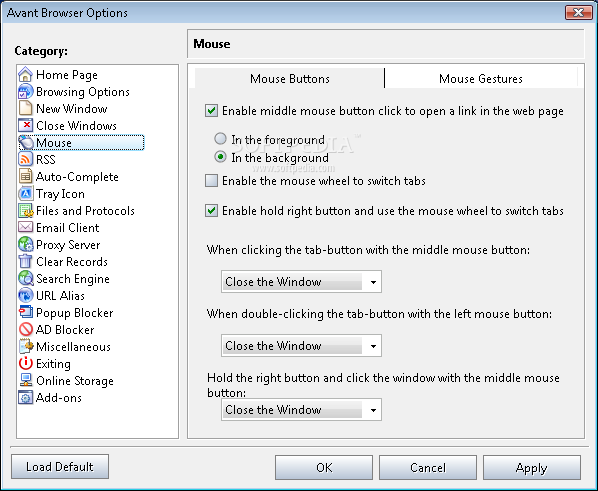This screenshot has height=491, width=598.
Task: Select the 'Miscellaneous' category label
Action: click(73, 346)
